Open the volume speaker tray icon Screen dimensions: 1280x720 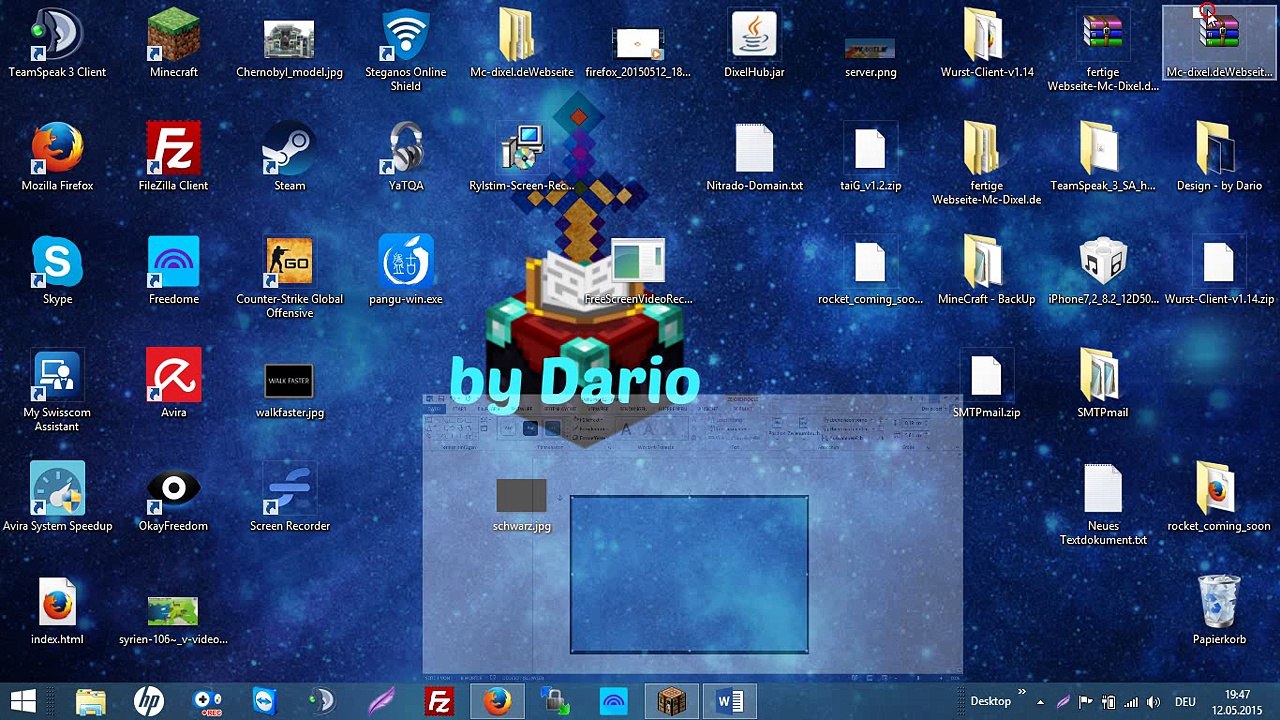pos(1153,702)
